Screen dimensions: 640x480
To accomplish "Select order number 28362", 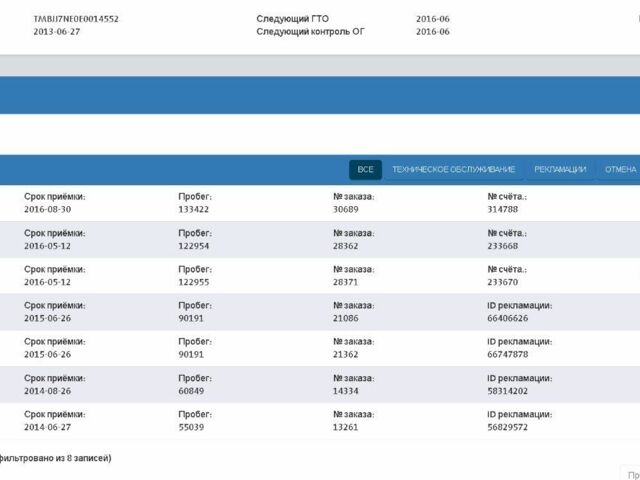I will coord(346,245).
